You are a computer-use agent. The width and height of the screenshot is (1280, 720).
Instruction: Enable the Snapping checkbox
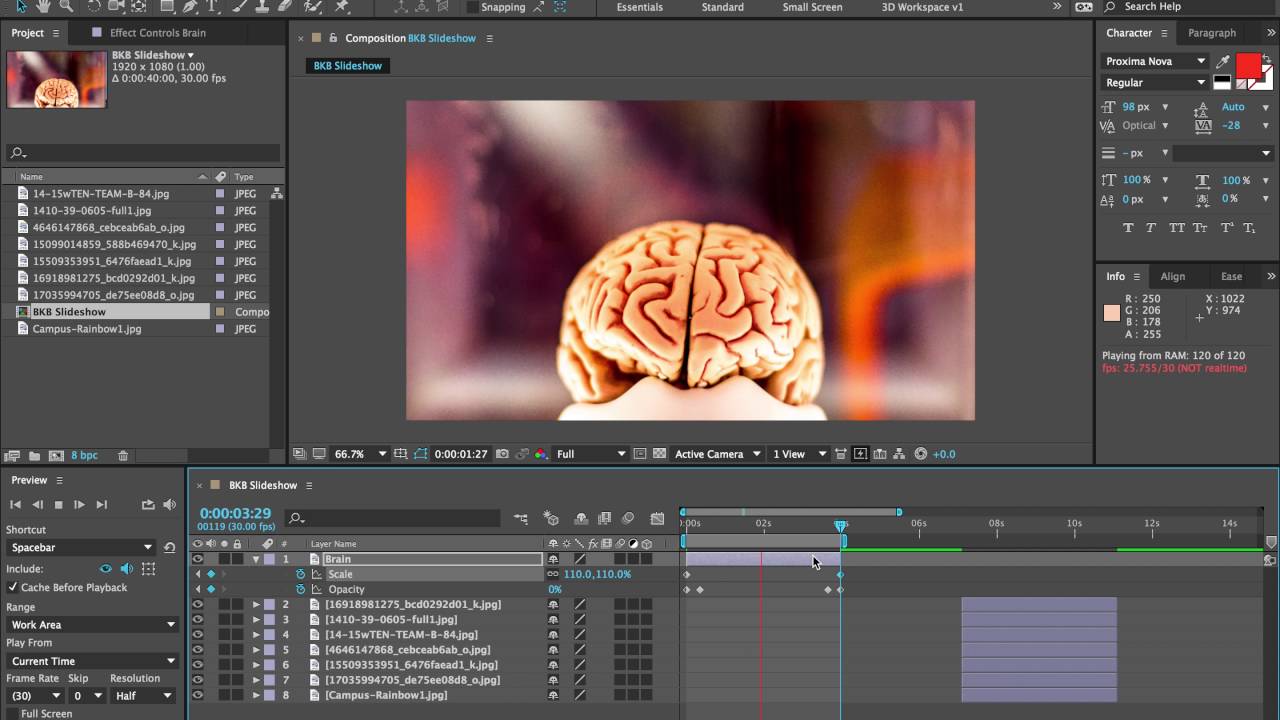(471, 7)
